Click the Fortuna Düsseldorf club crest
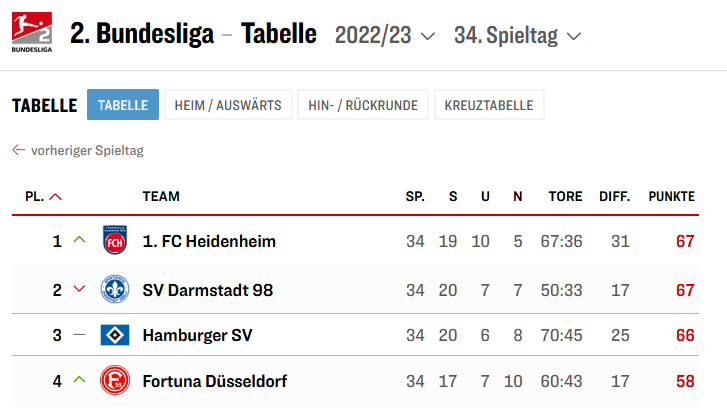 (116, 381)
